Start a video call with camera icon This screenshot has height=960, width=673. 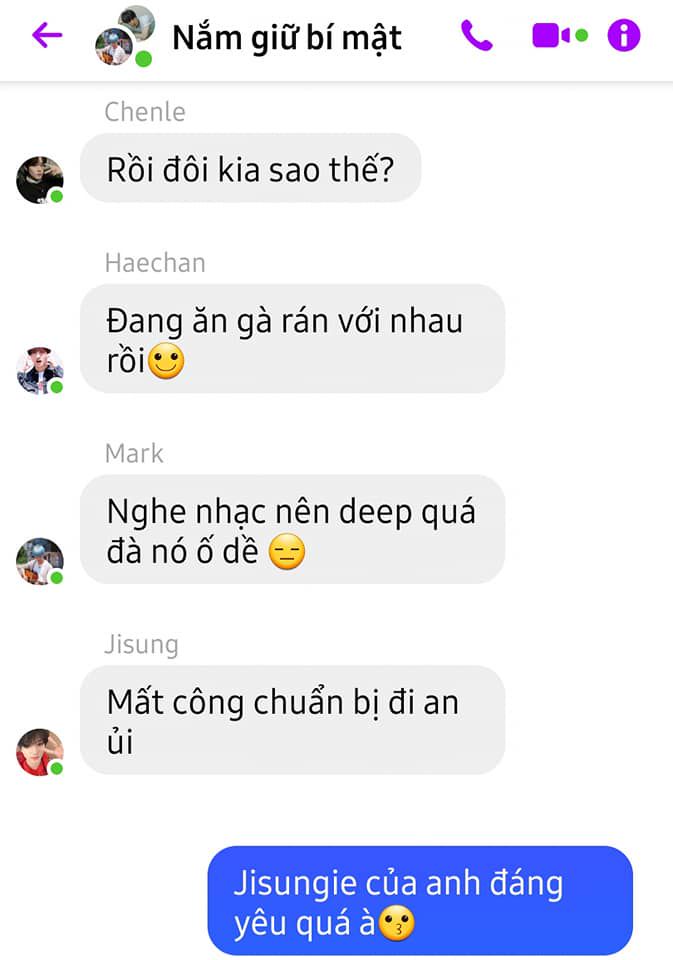pyautogui.click(x=553, y=36)
